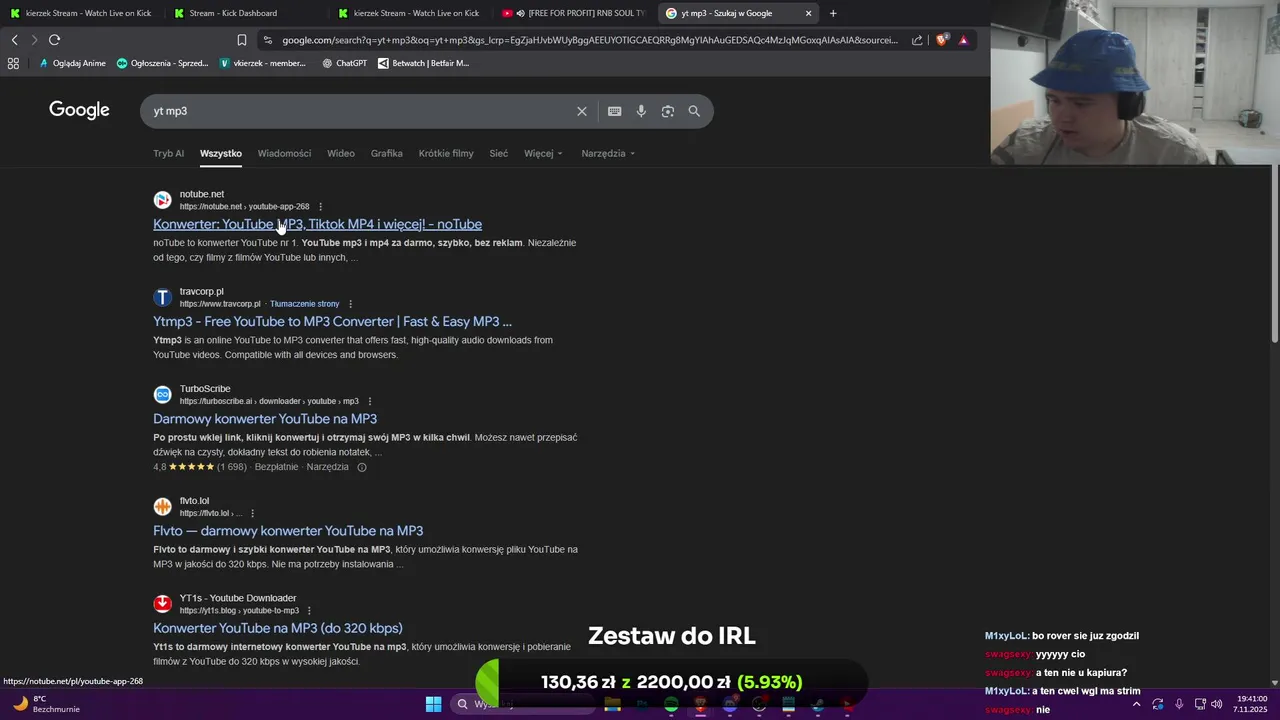1280x720 pixels.
Task: Select the Wiadomości search filter
Action: pos(284,153)
